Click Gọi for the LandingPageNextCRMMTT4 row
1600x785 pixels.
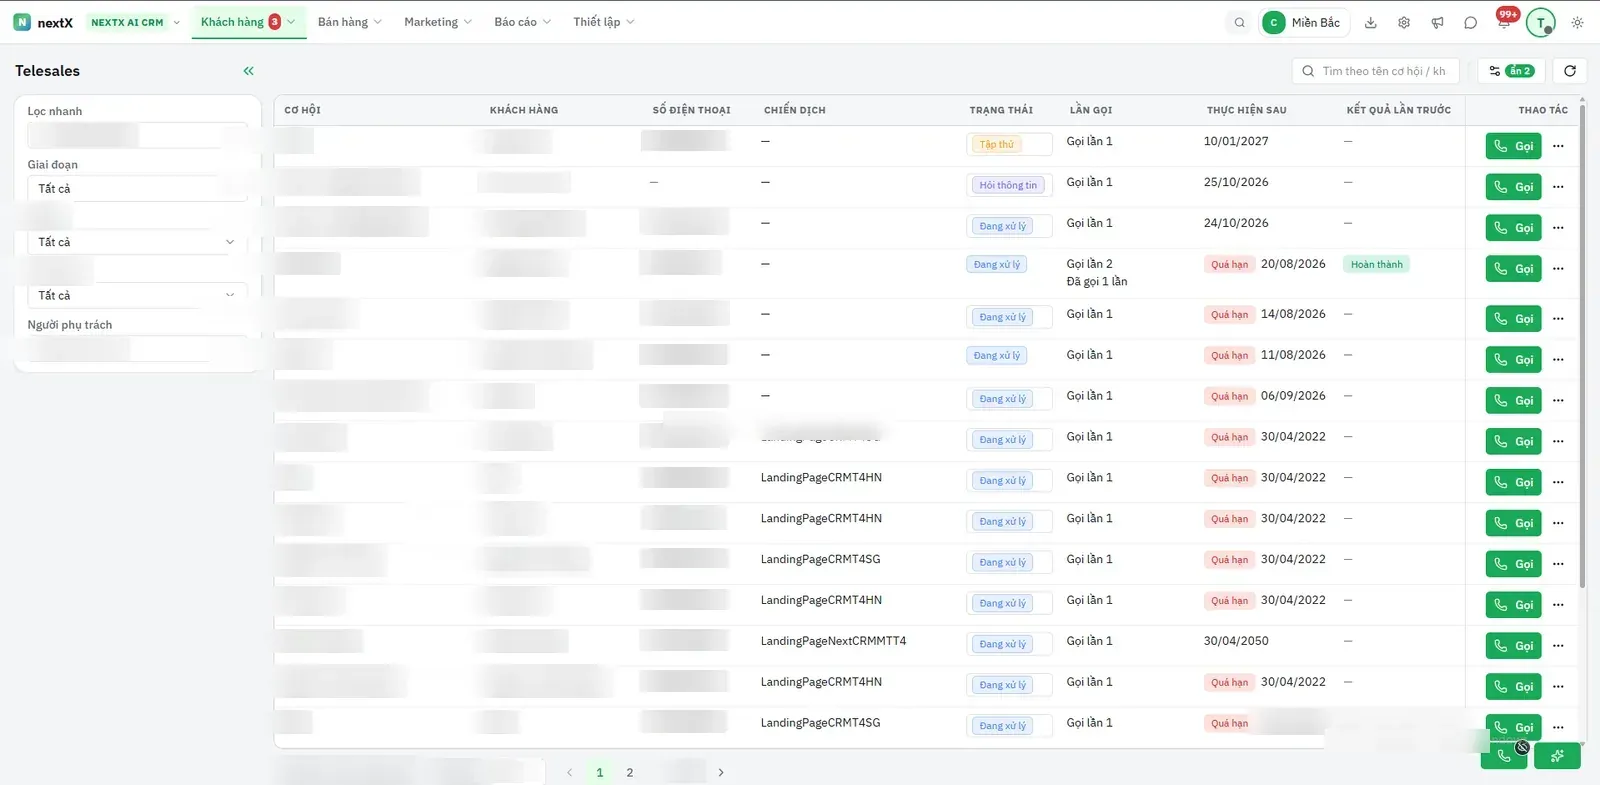point(1513,646)
